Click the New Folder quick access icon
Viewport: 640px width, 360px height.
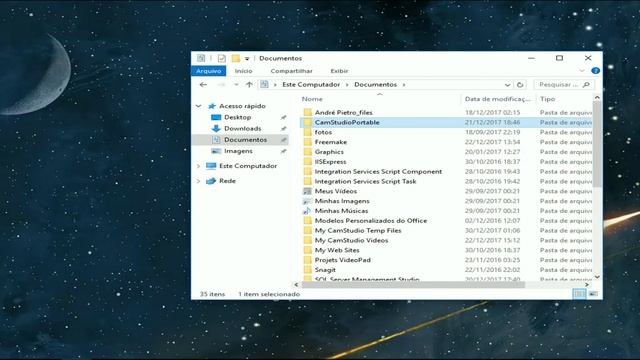pos(236,58)
